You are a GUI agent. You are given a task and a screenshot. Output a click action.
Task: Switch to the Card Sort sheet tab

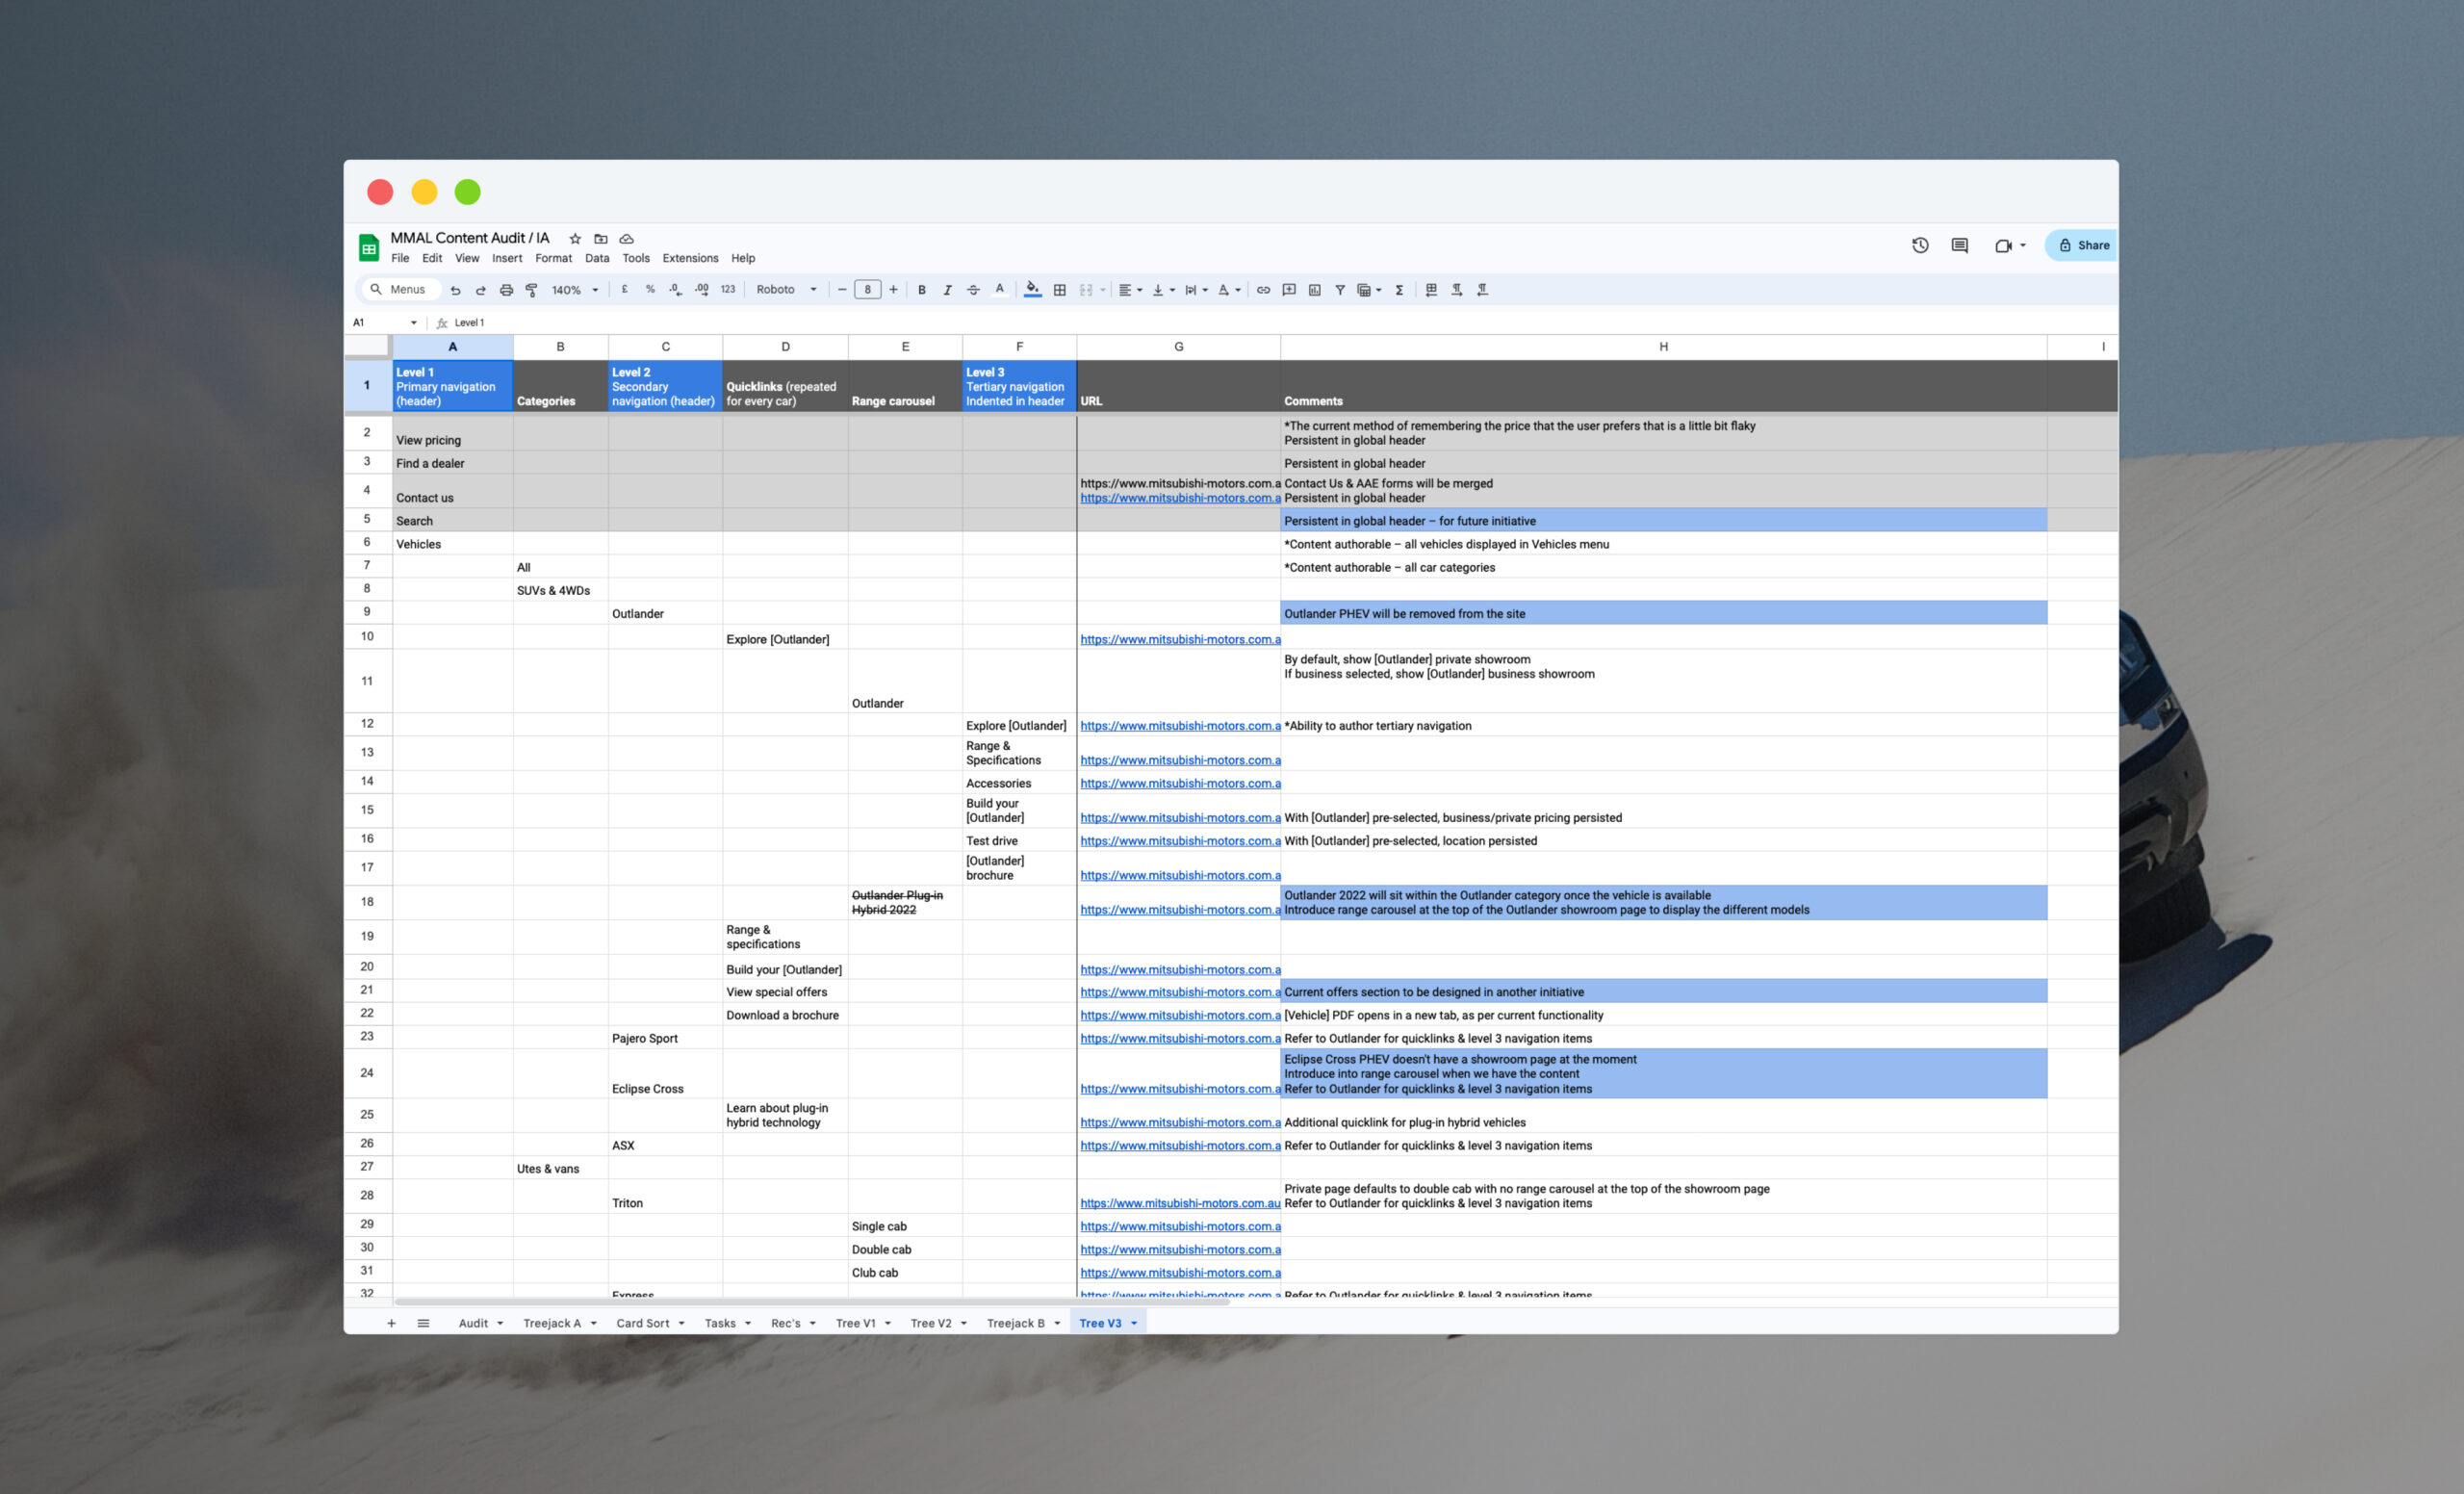(x=650, y=1323)
